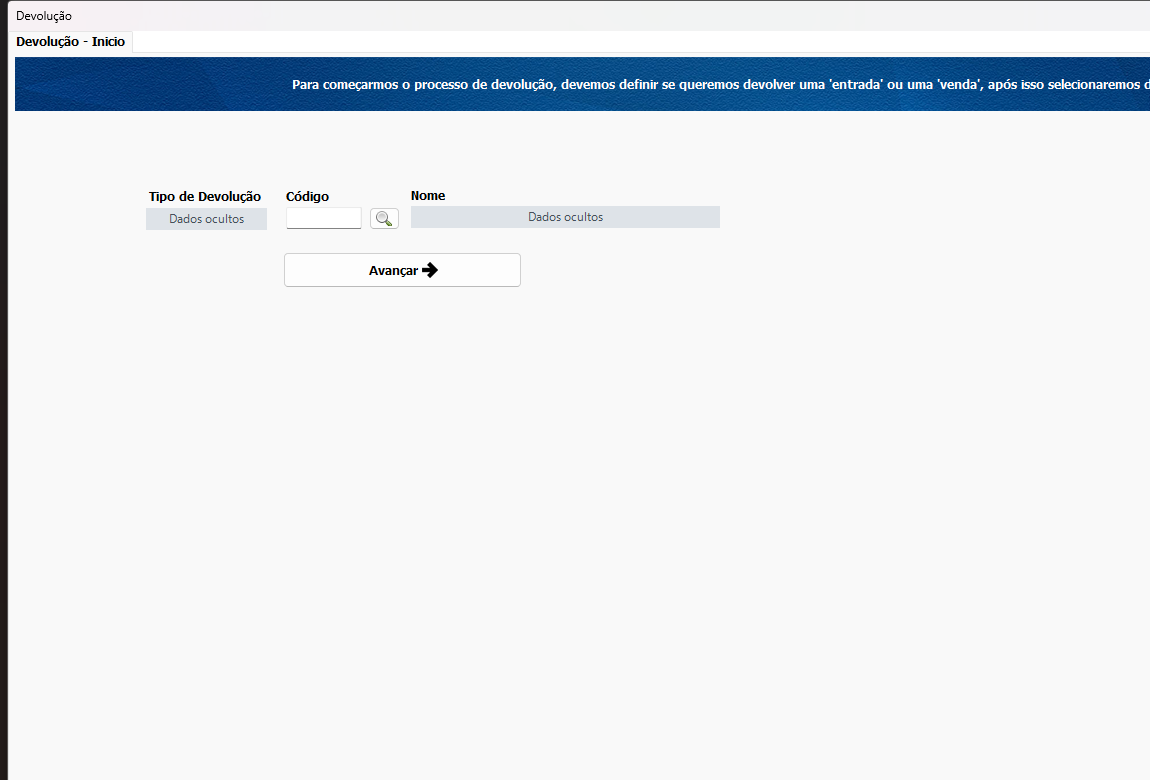Select the Devolução - Inicio tab

click(x=71, y=42)
